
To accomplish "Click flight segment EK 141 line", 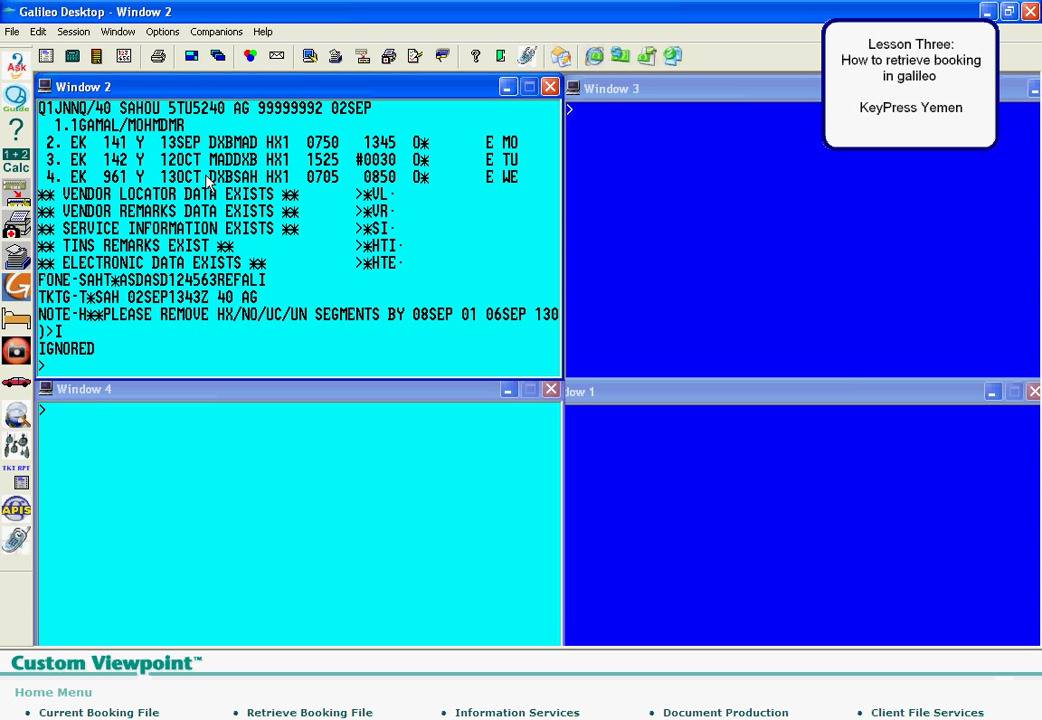I will pos(282,142).
